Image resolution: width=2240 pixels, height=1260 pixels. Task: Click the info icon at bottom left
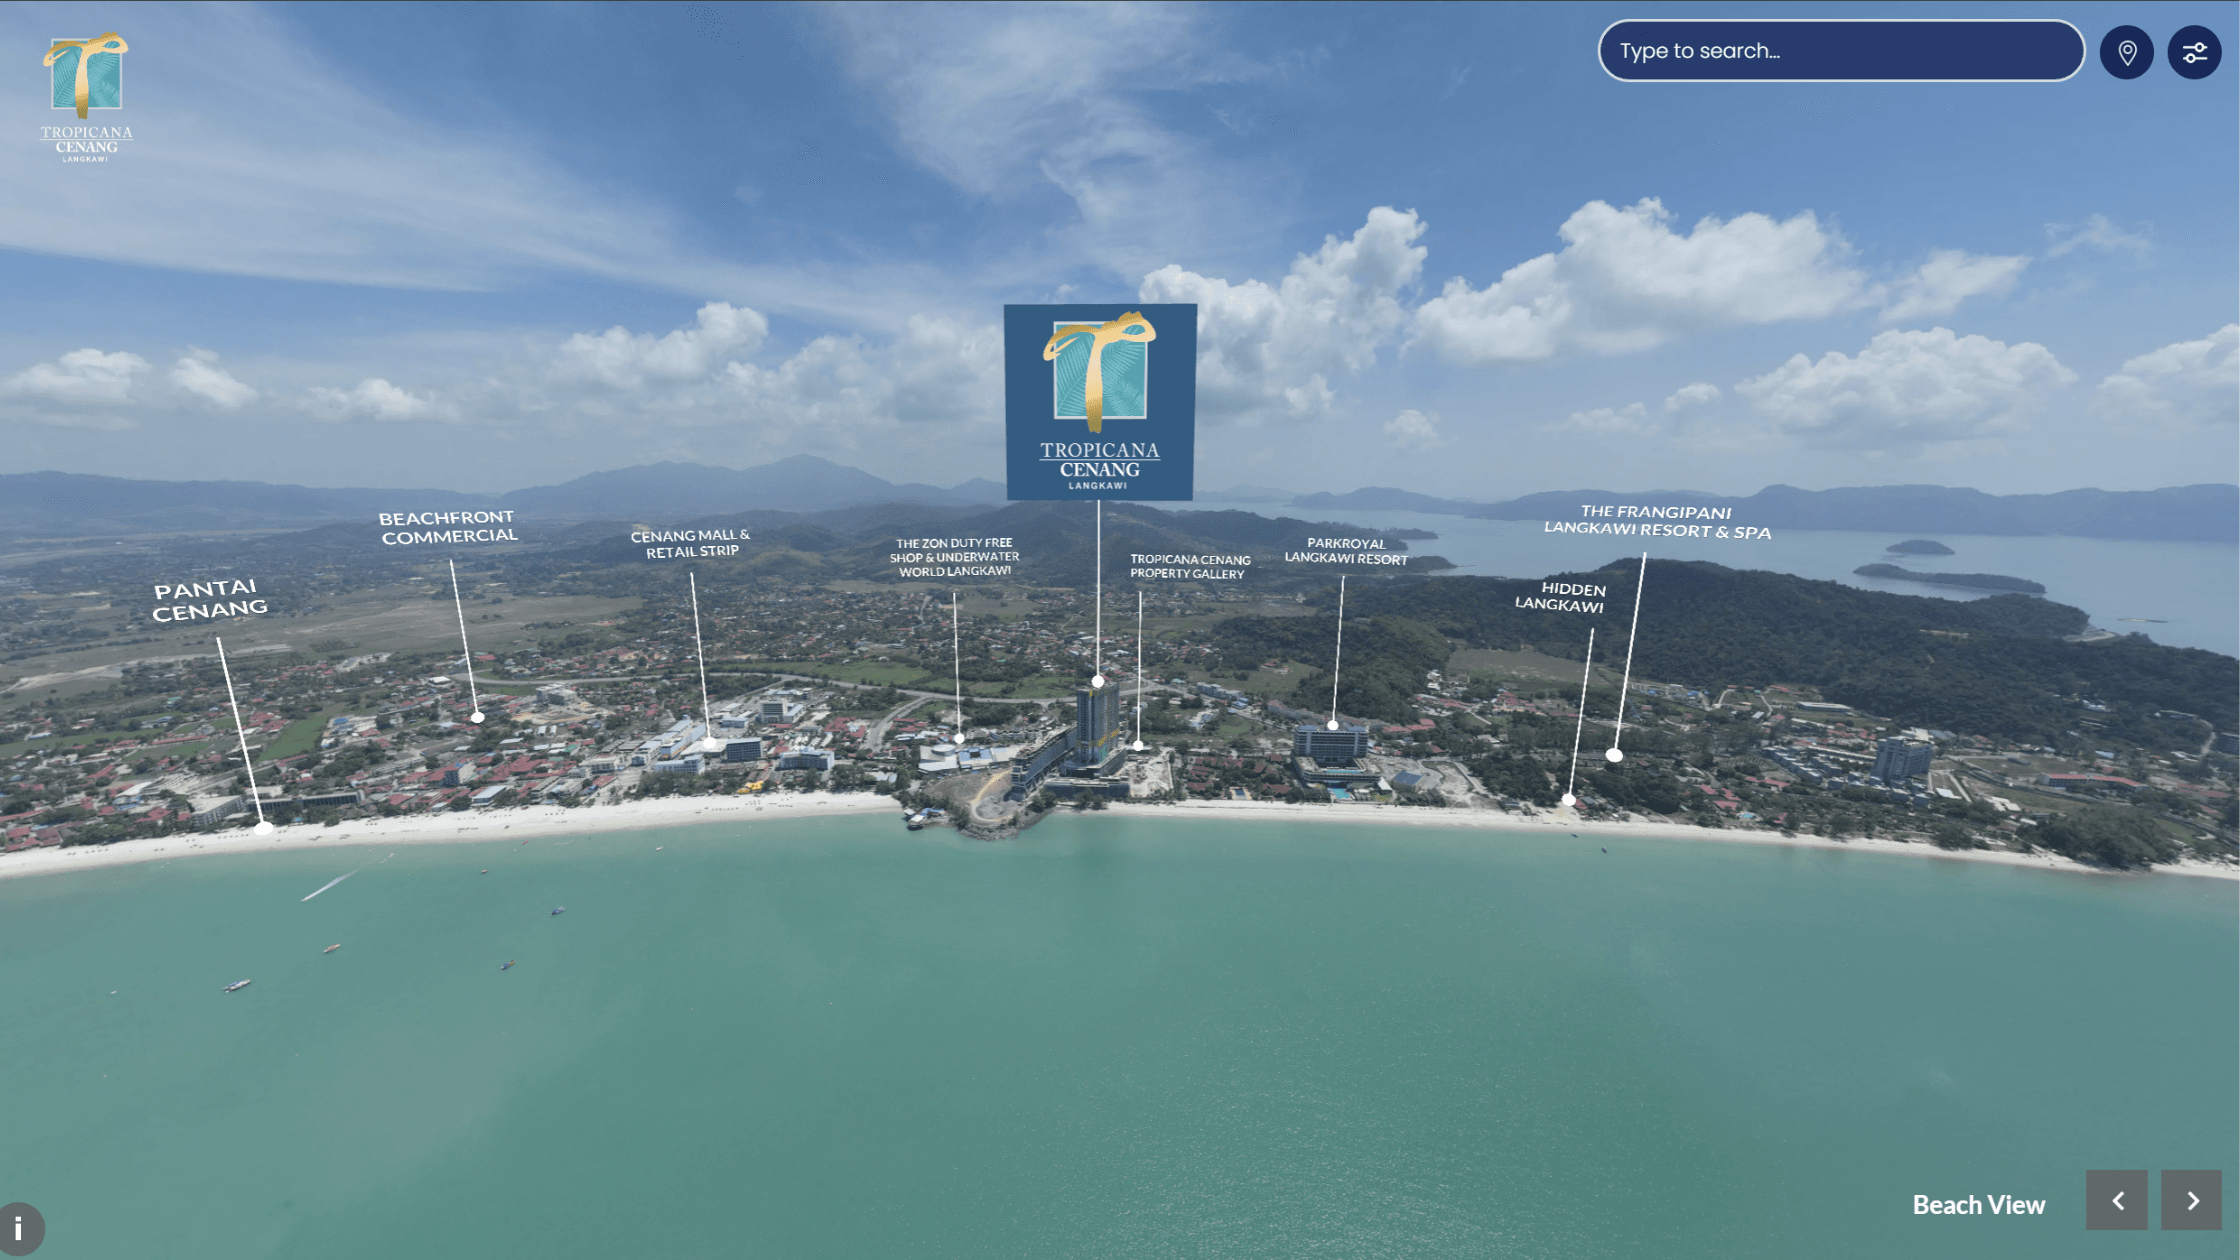point(20,1227)
